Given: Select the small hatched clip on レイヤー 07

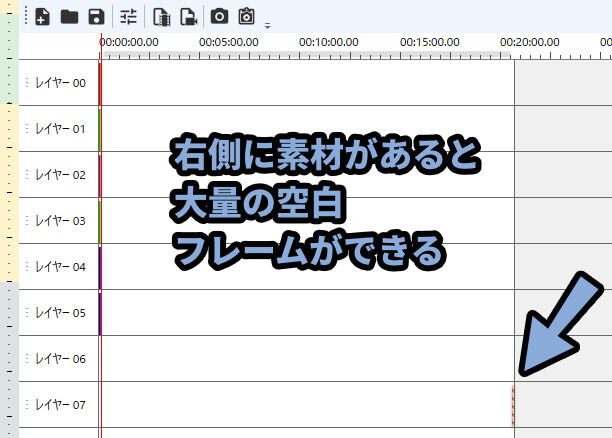Looking at the screenshot, I should [x=513, y=406].
